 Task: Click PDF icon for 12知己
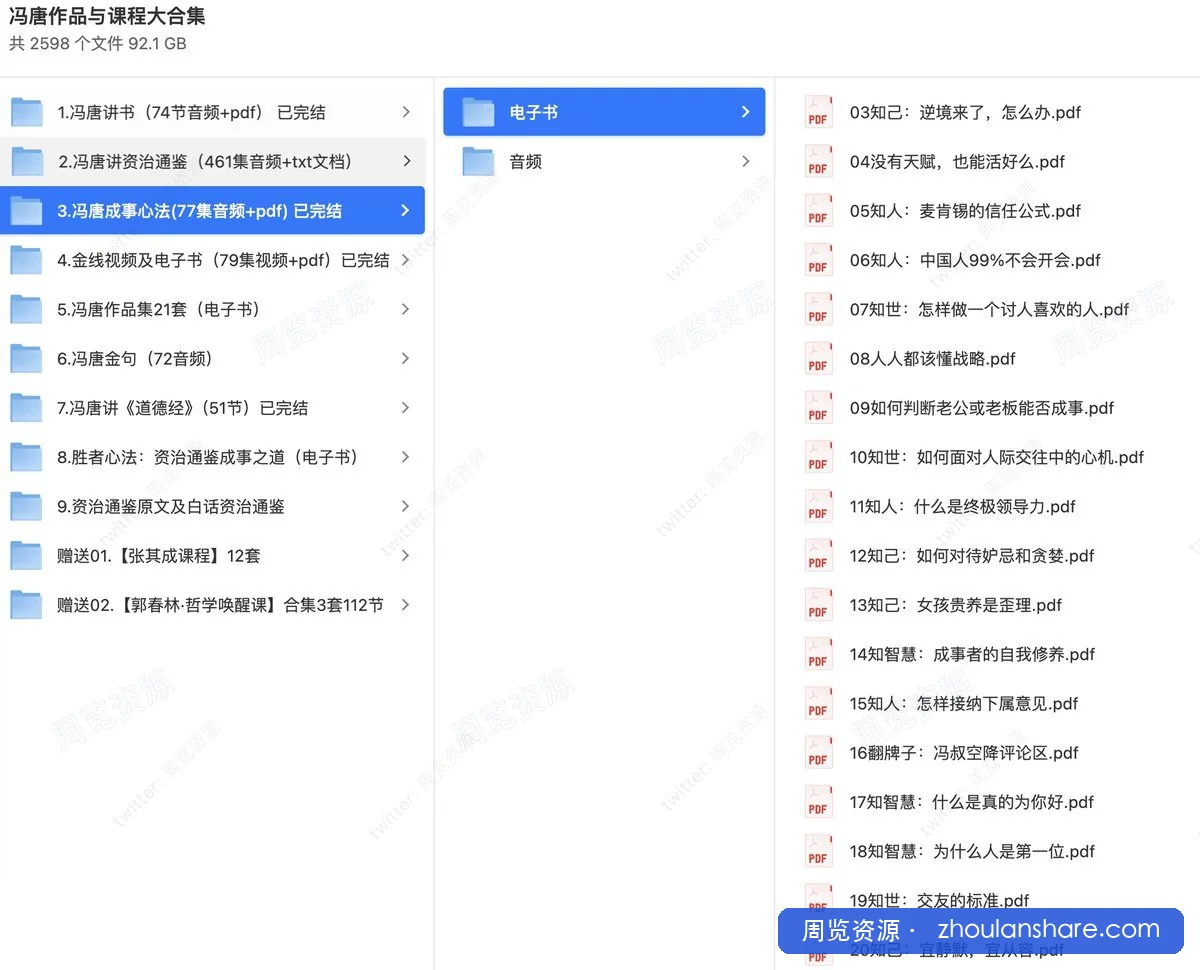(x=819, y=555)
